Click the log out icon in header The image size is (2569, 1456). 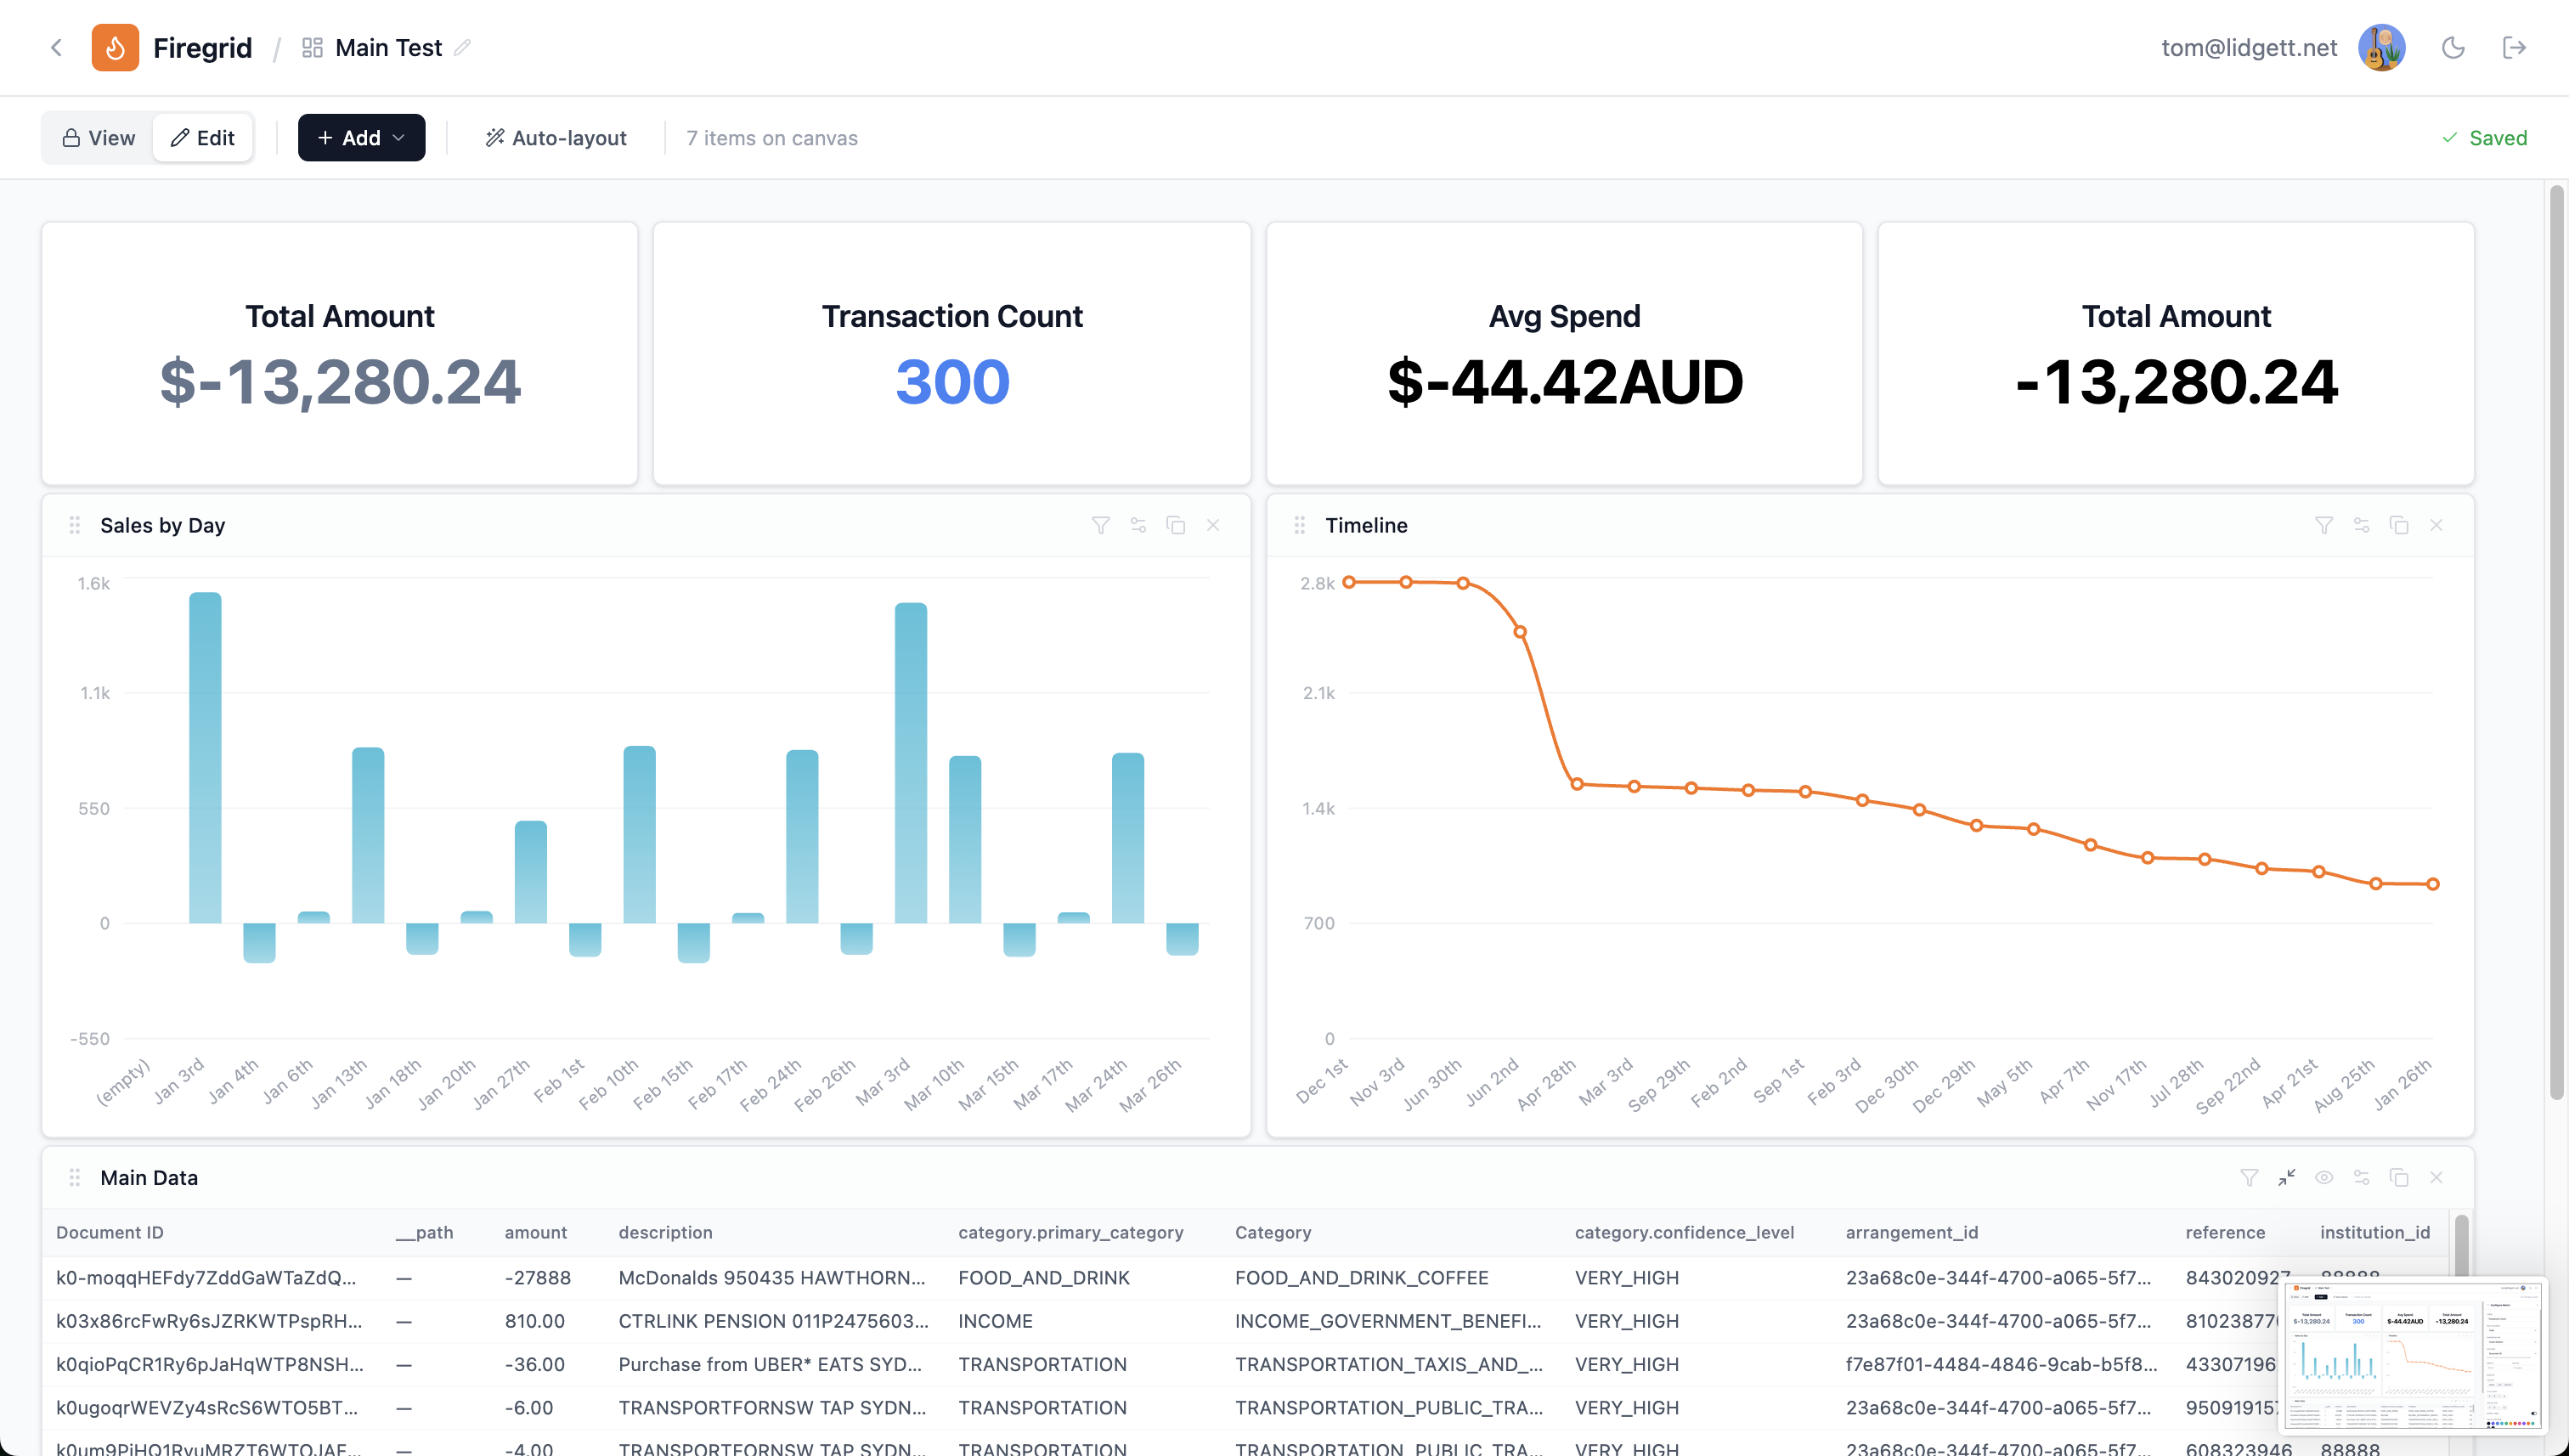(x=2514, y=48)
